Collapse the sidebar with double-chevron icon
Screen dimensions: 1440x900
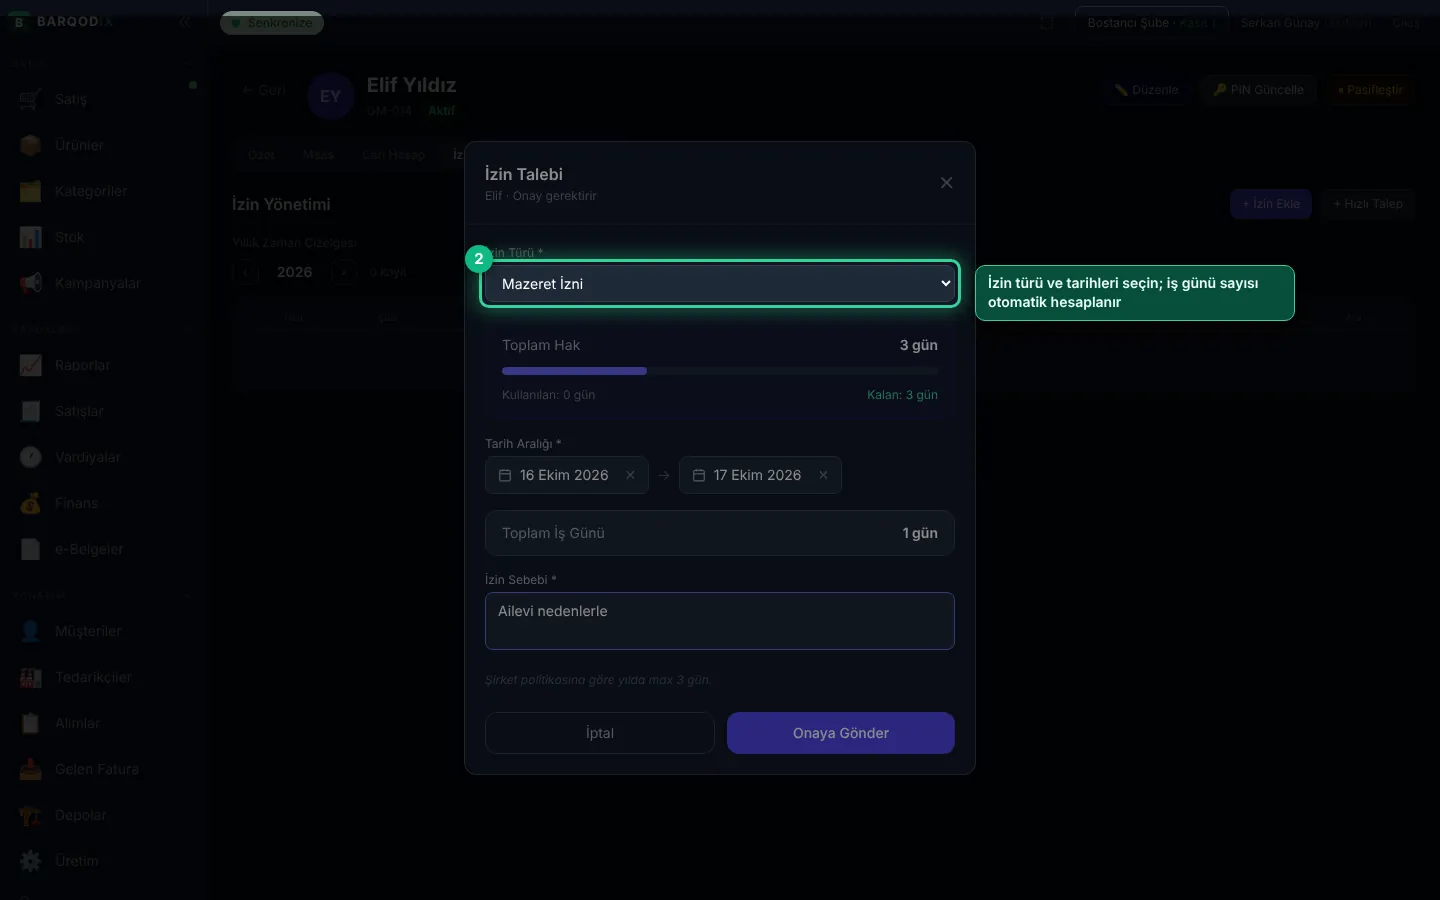[x=184, y=21]
